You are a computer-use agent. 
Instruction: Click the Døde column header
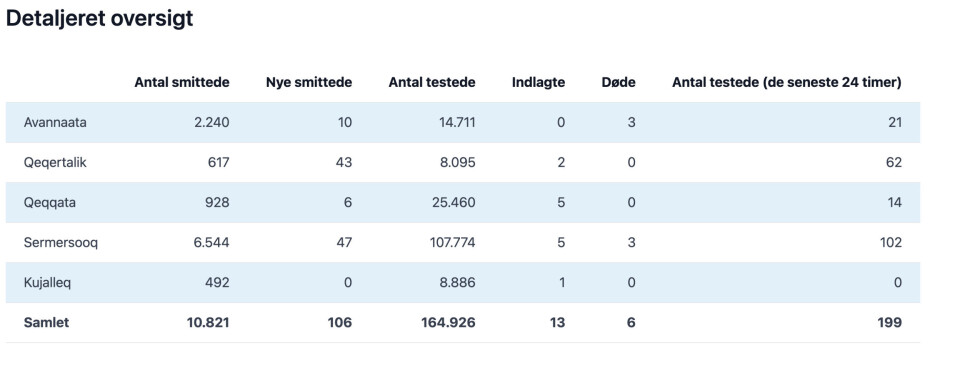coord(618,82)
